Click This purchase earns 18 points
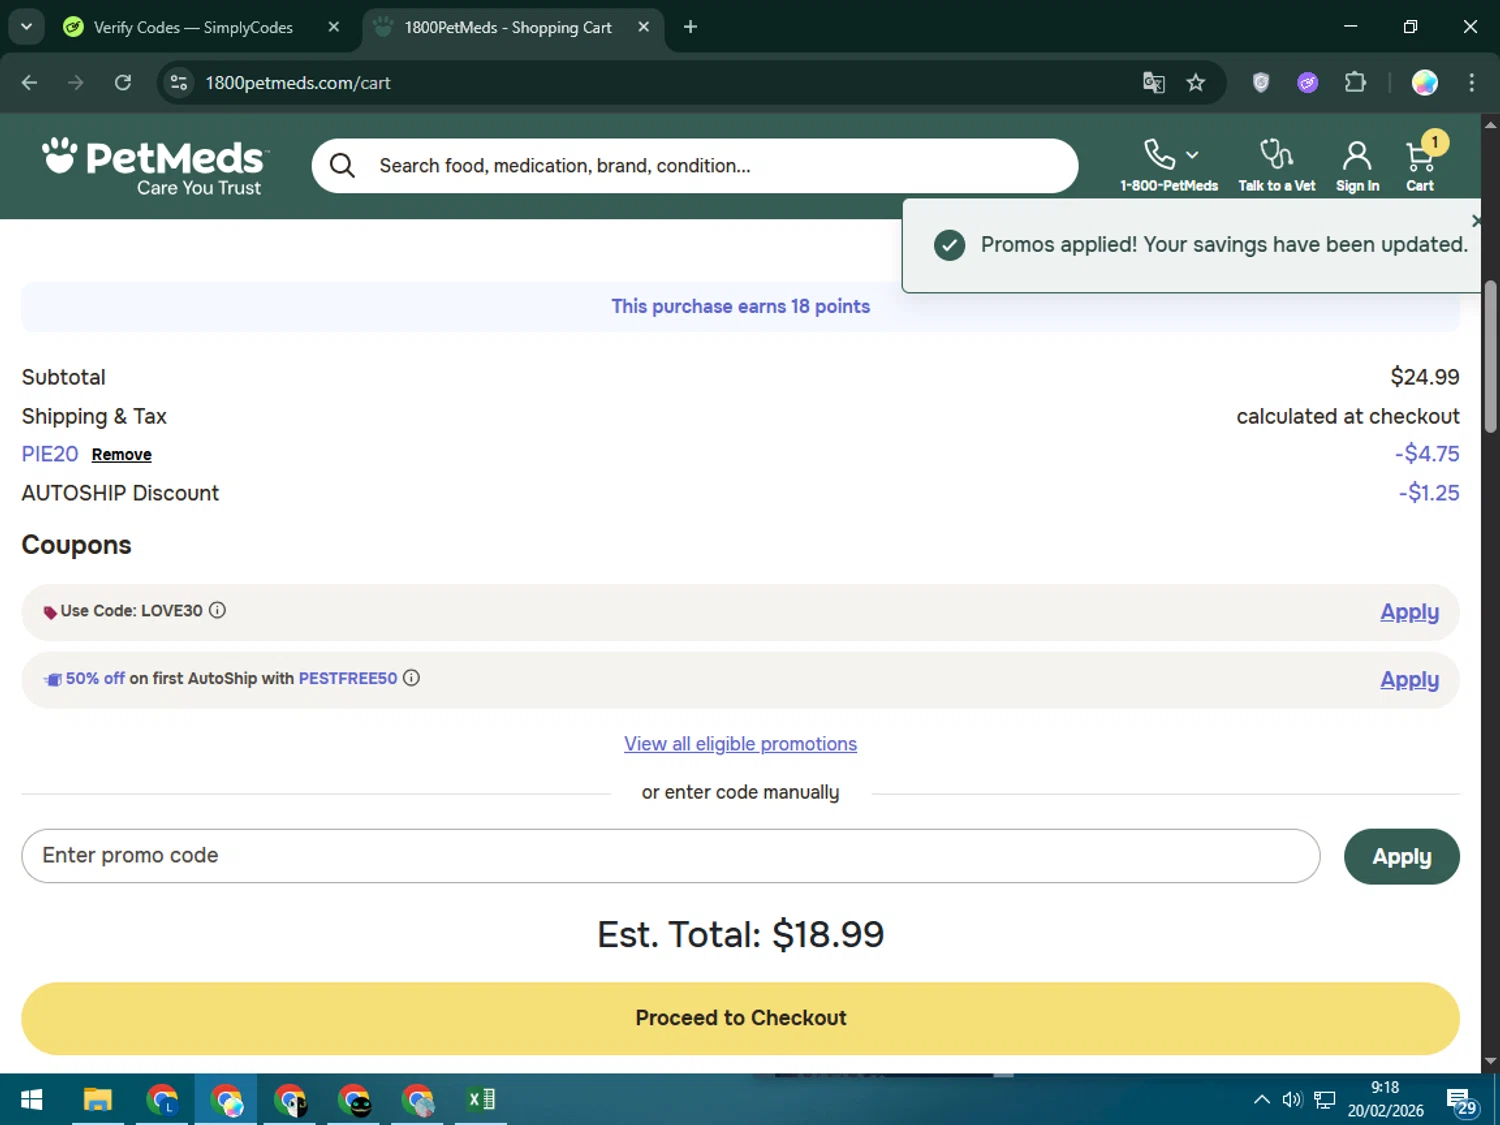Image resolution: width=1500 pixels, height=1125 pixels. [740, 307]
